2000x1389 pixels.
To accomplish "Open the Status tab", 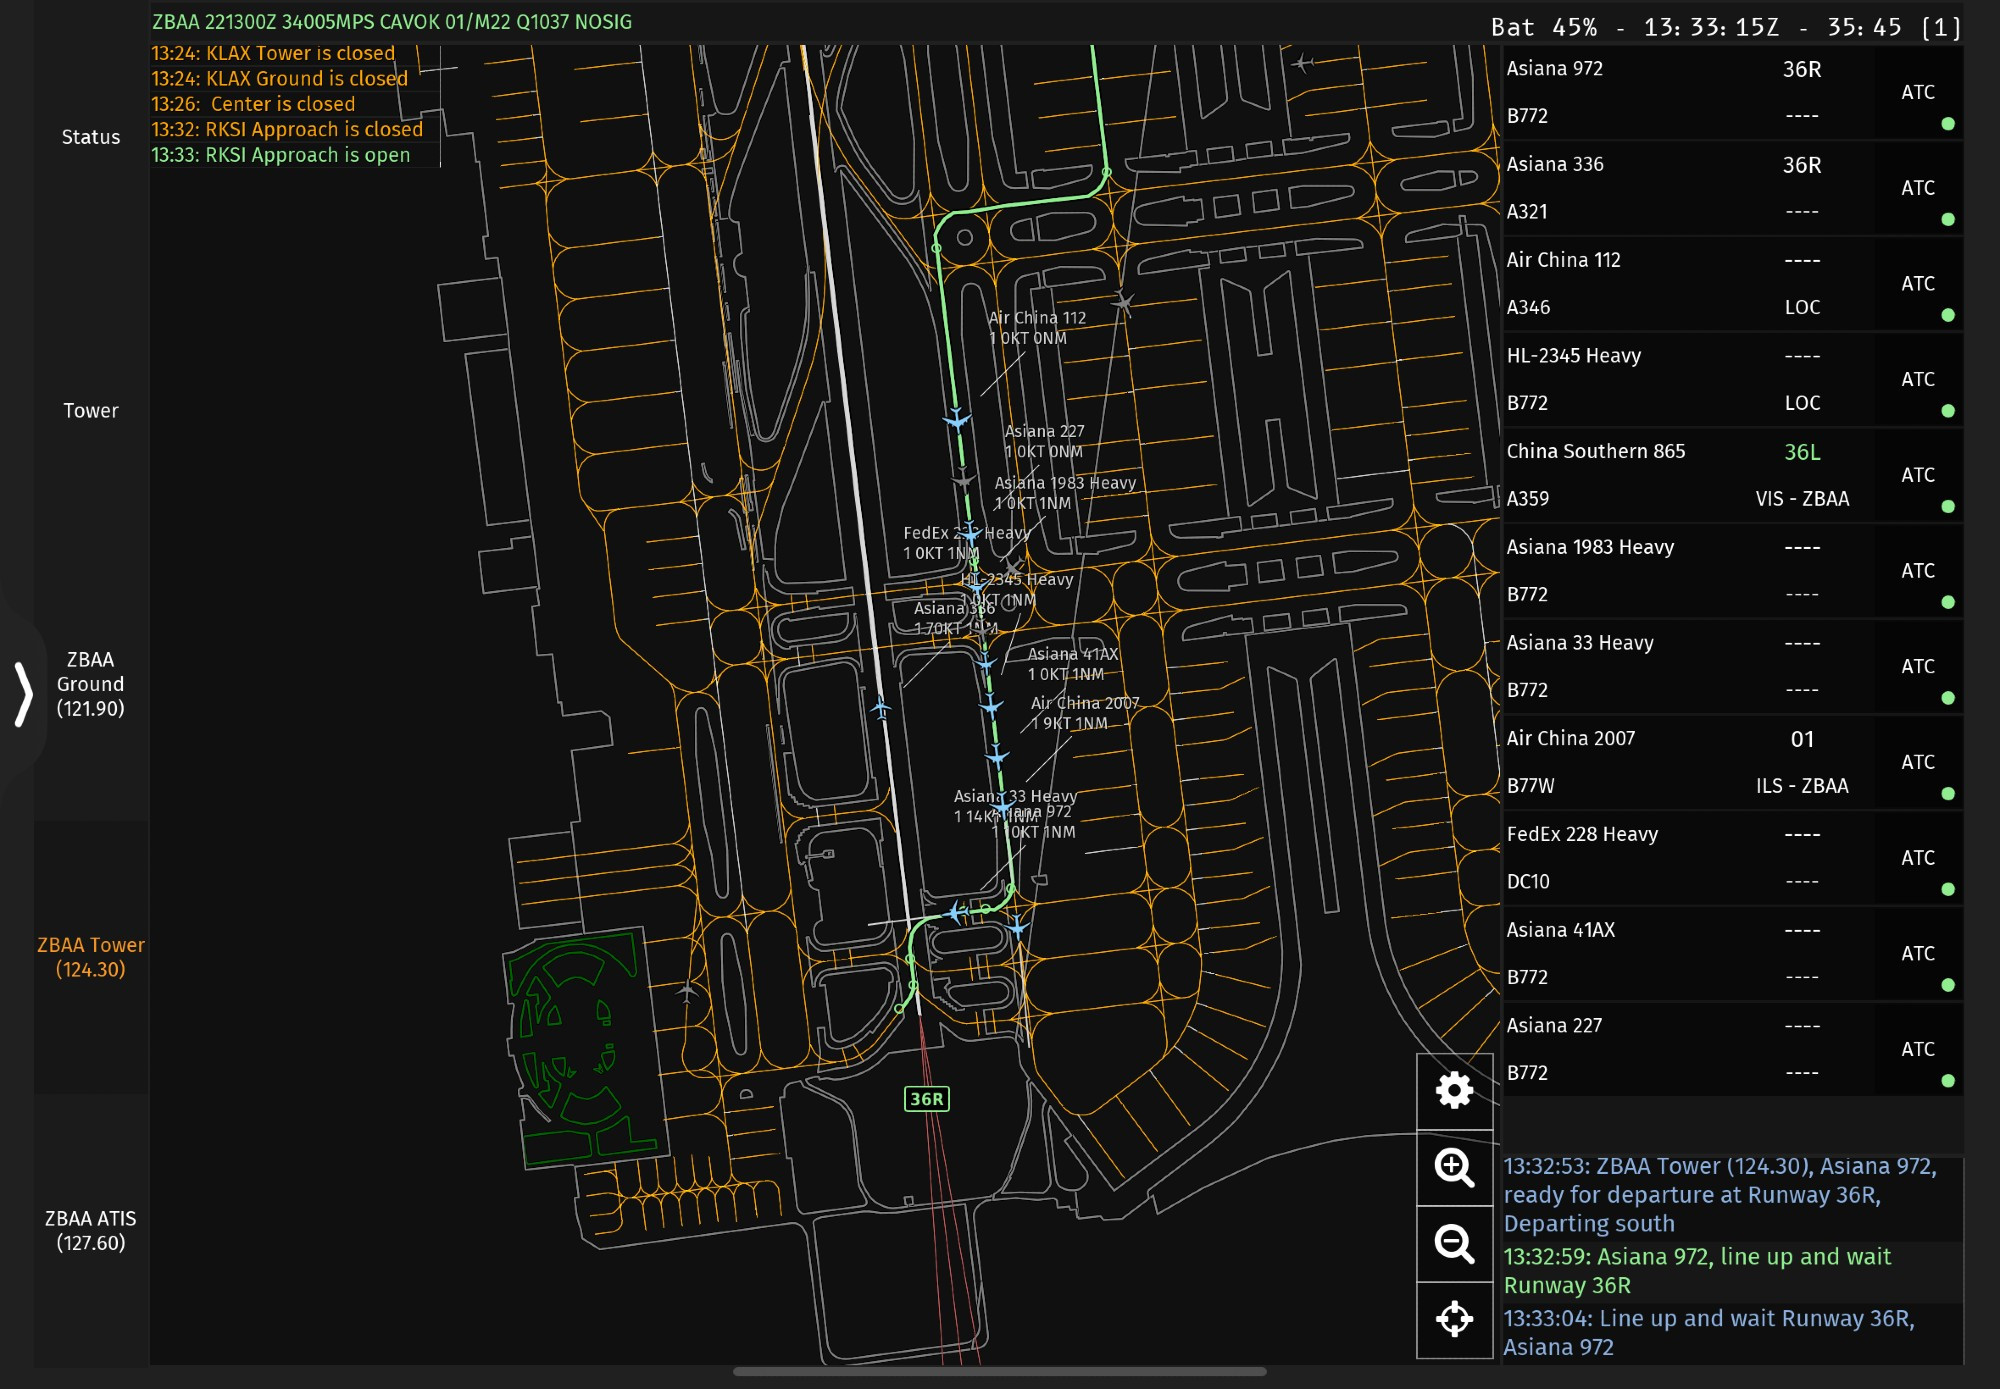I will click(x=91, y=137).
